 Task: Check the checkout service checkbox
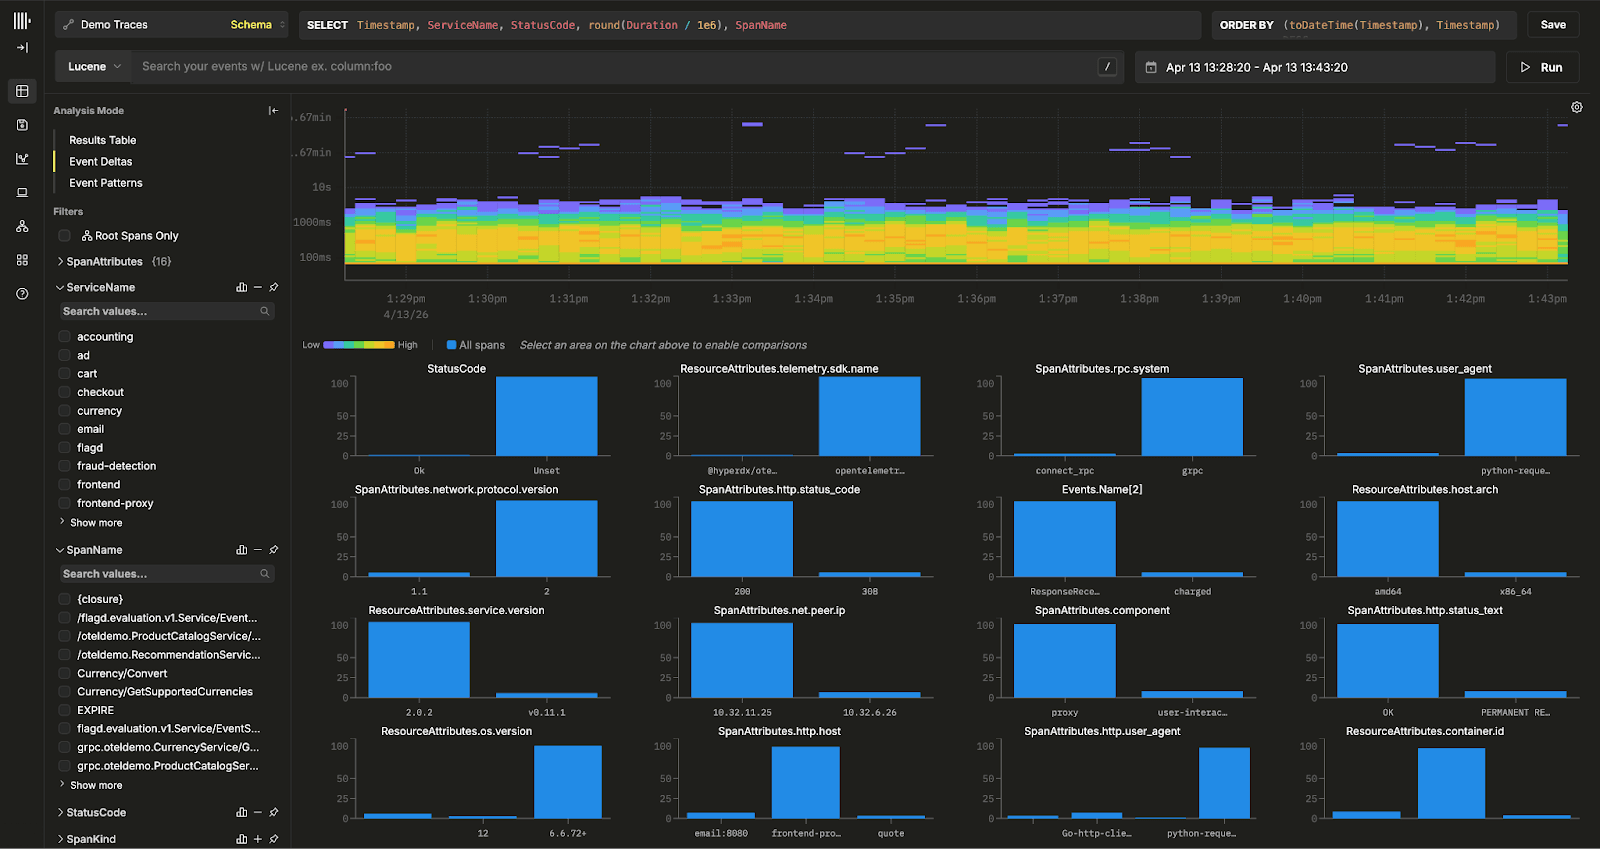pos(64,393)
